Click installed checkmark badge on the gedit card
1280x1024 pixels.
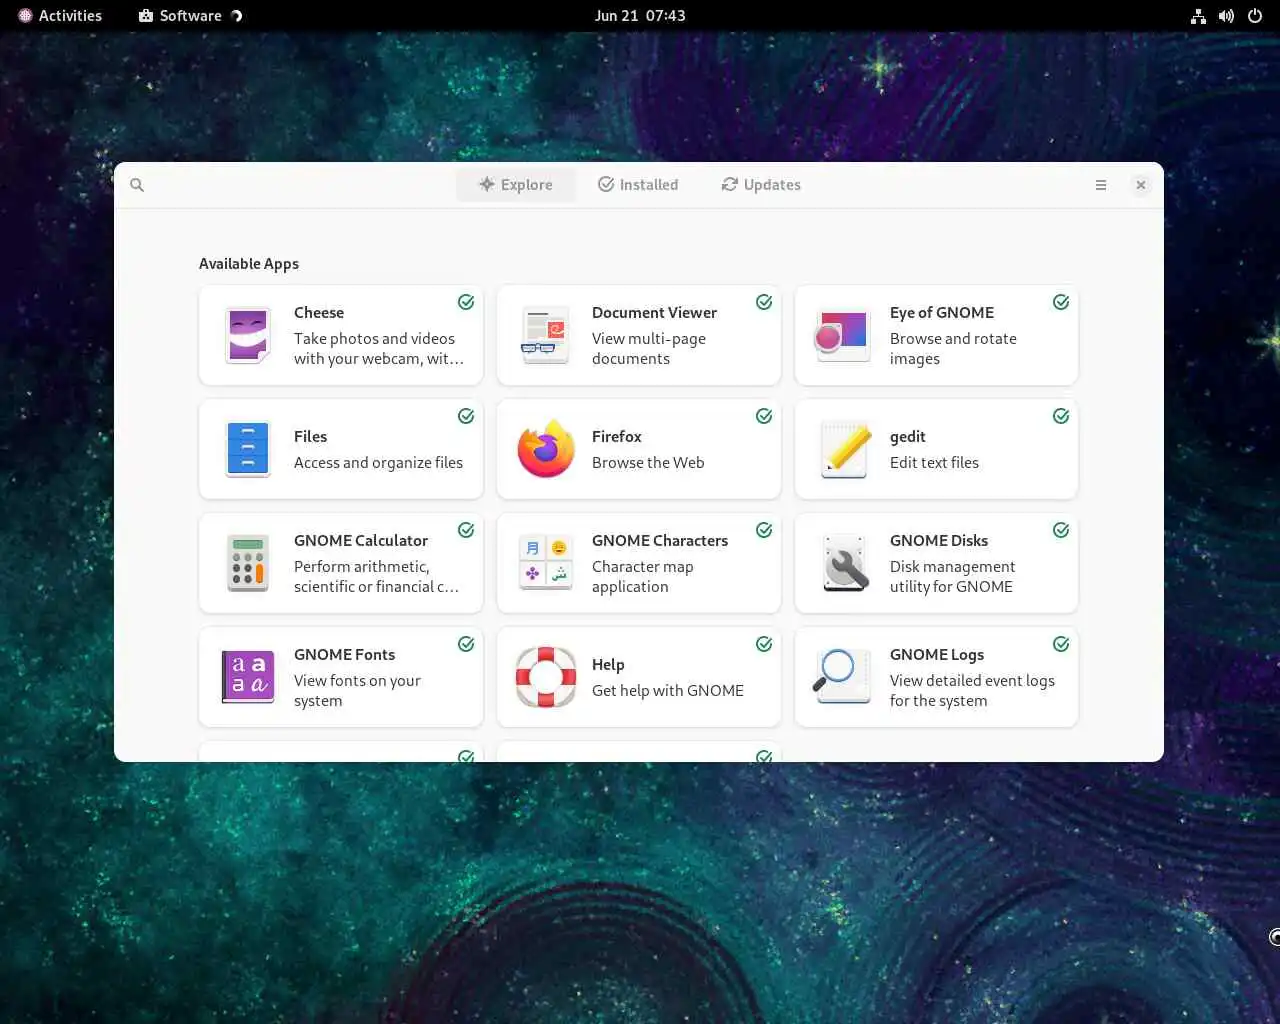click(1061, 416)
